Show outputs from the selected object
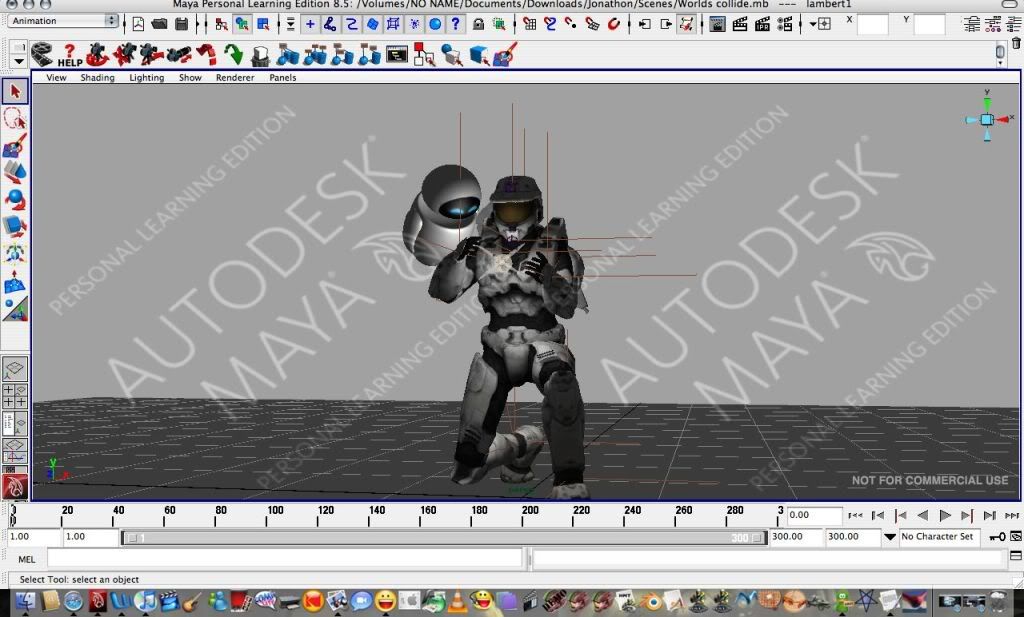This screenshot has height=617, width=1024. pos(665,24)
